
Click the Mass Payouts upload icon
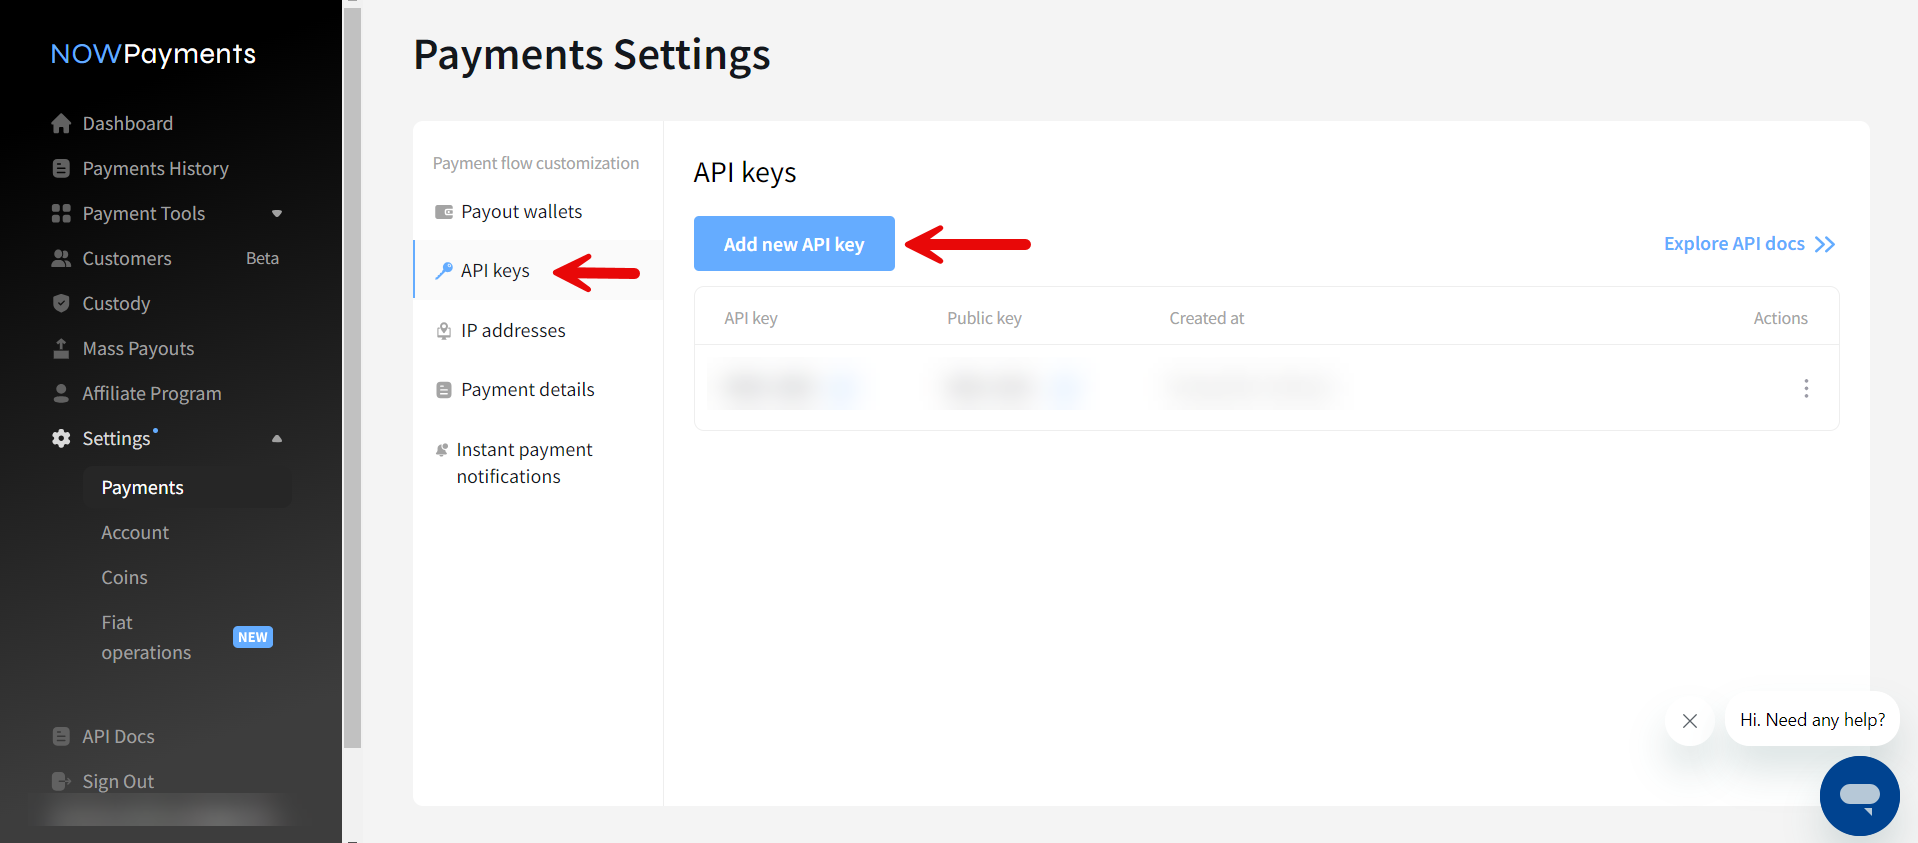tap(61, 348)
